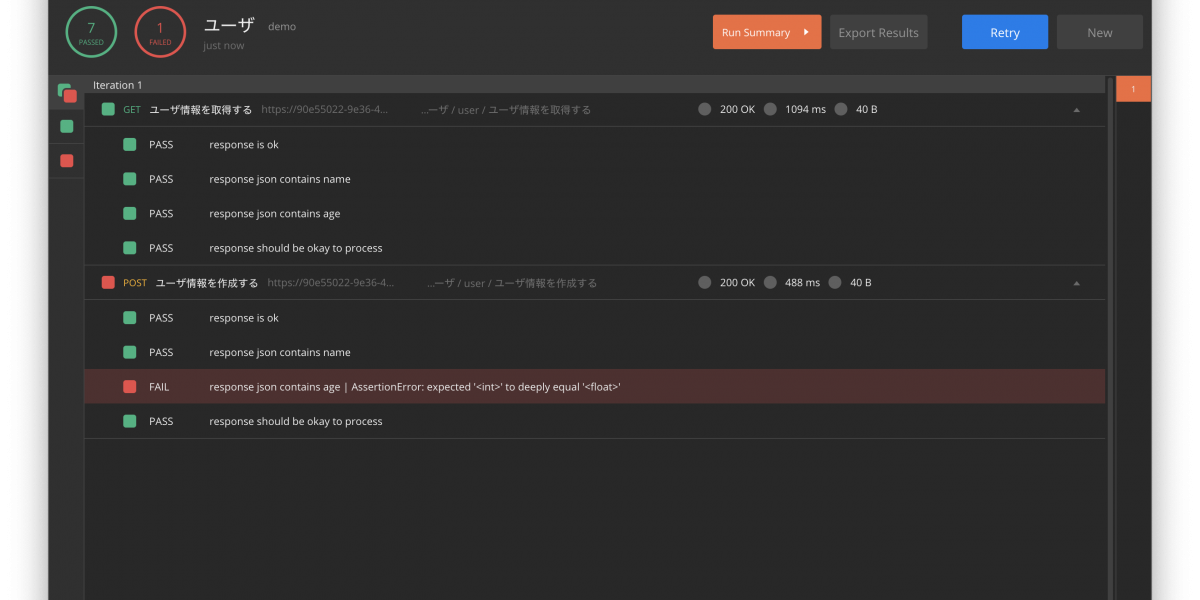Click the red status square of POST request
Viewport: 1200px width, 600px height.
[x=108, y=283]
